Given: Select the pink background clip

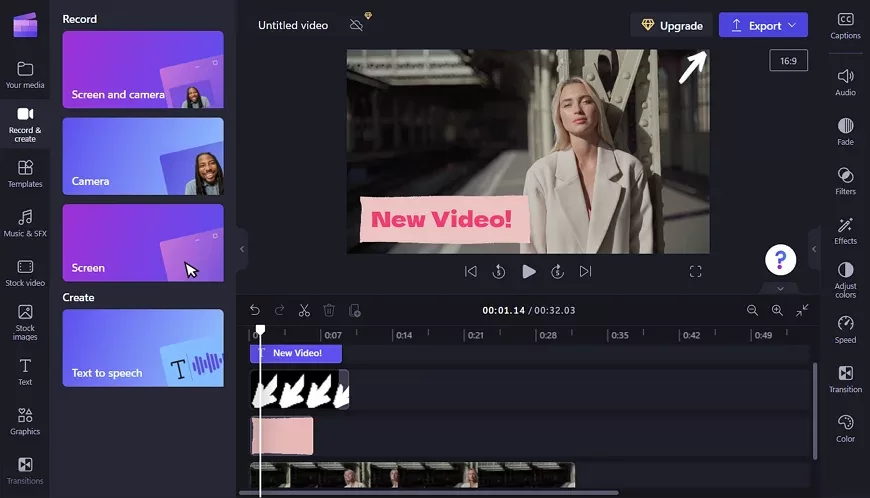Looking at the screenshot, I should pyautogui.click(x=282, y=436).
